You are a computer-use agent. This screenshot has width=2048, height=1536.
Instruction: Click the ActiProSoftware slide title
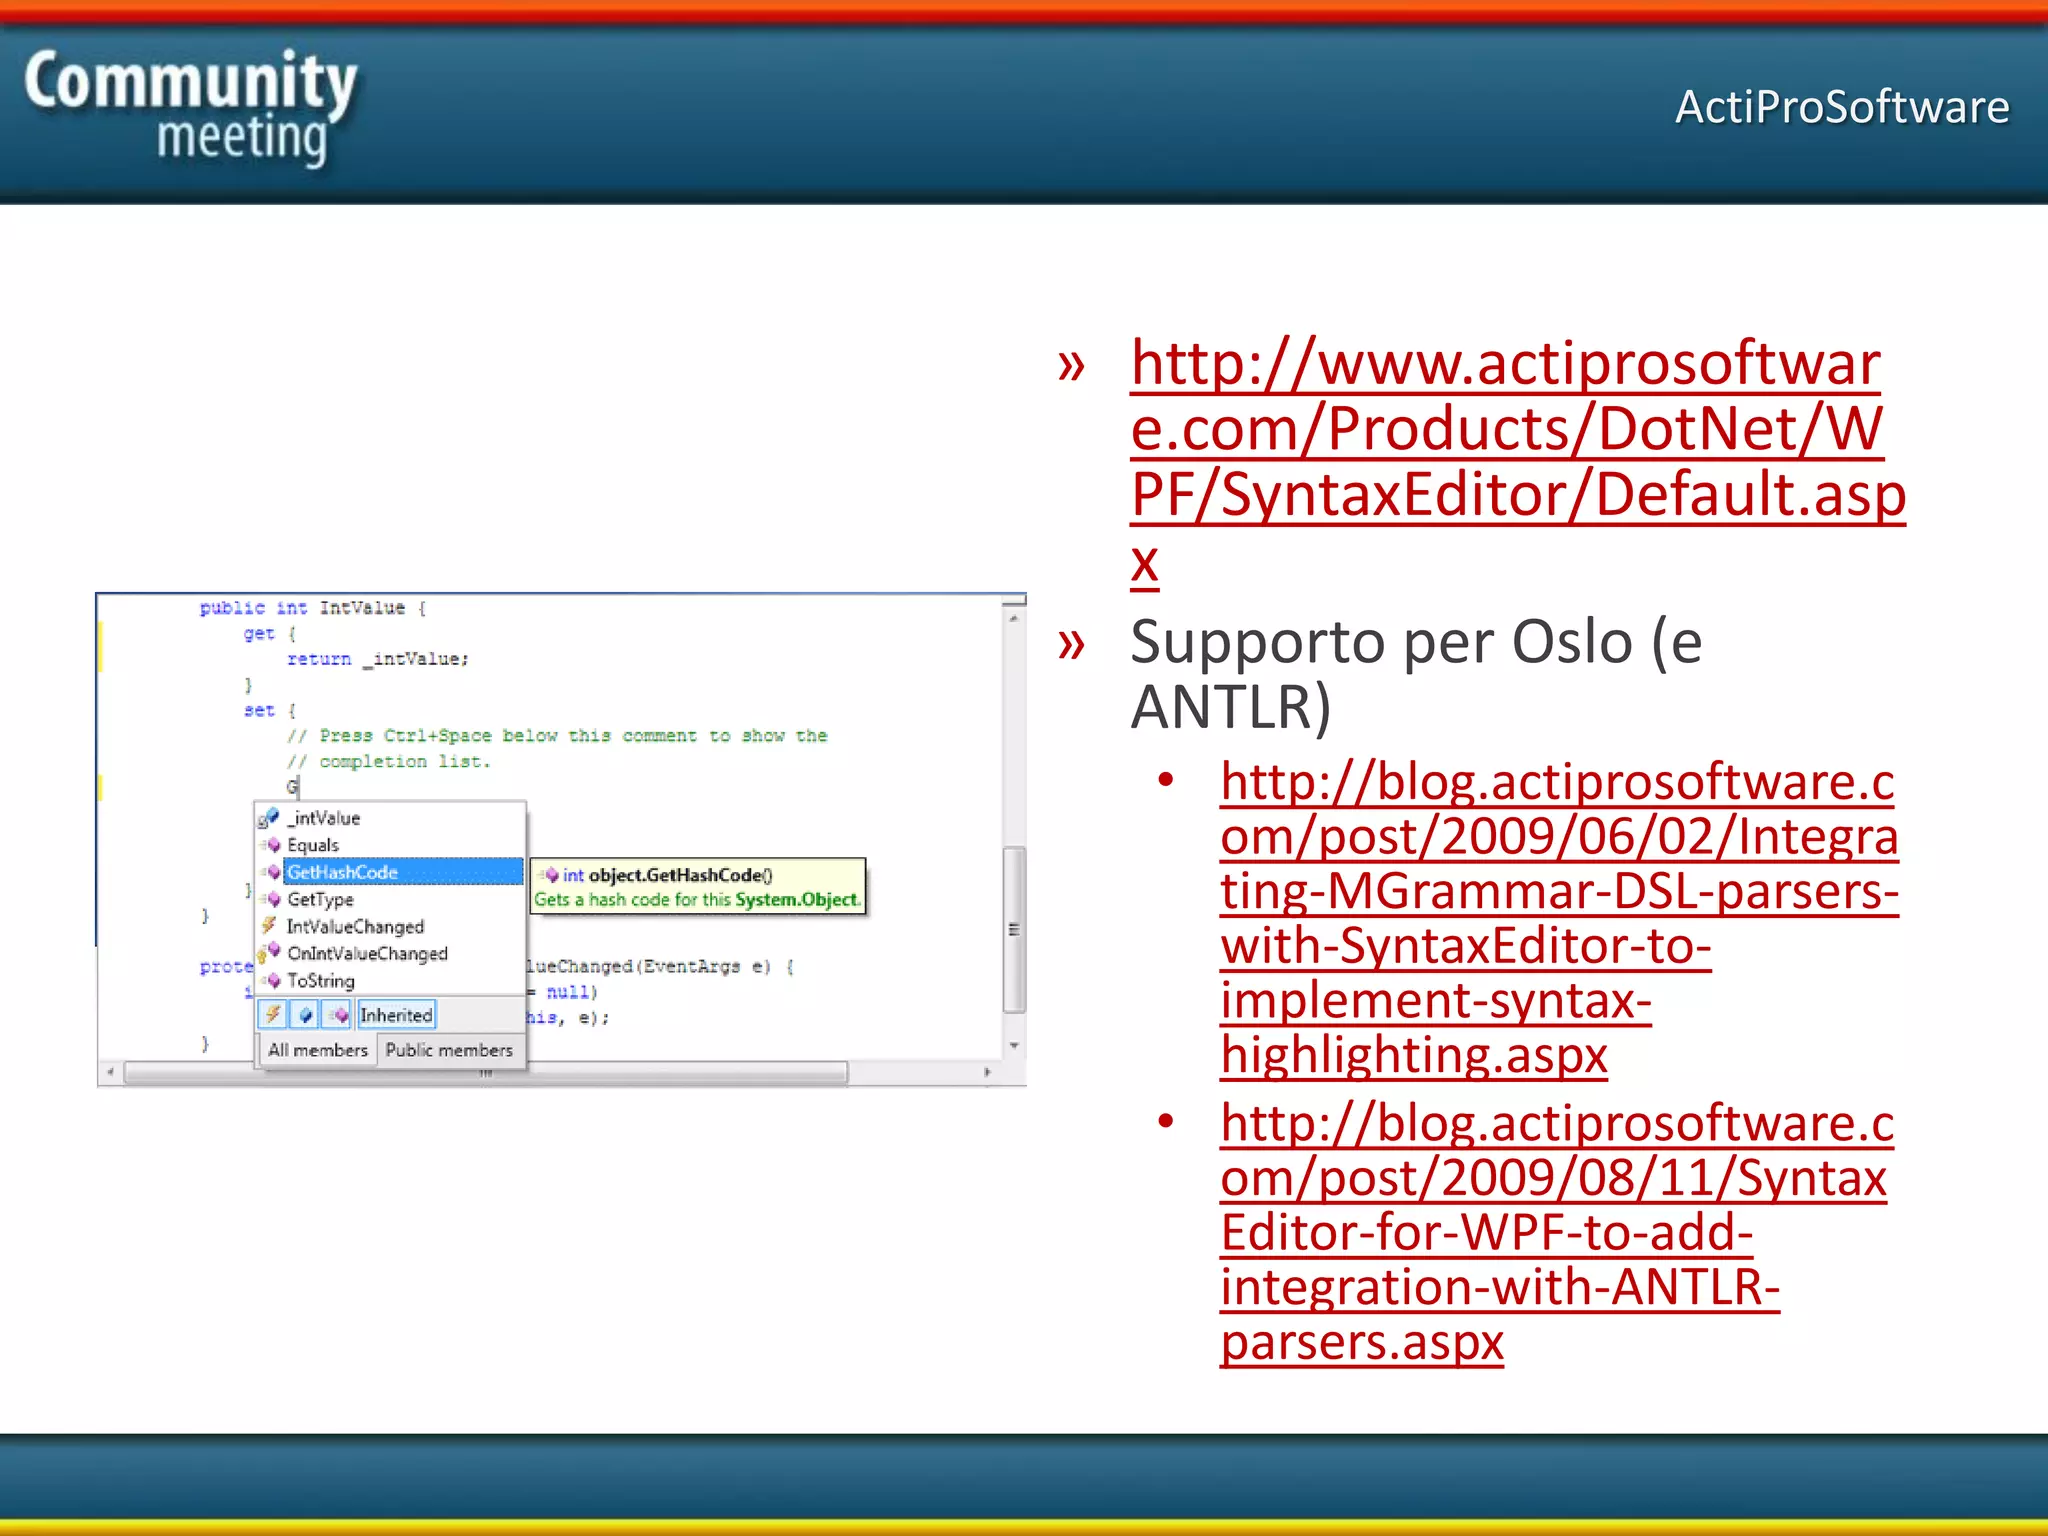1842,107
